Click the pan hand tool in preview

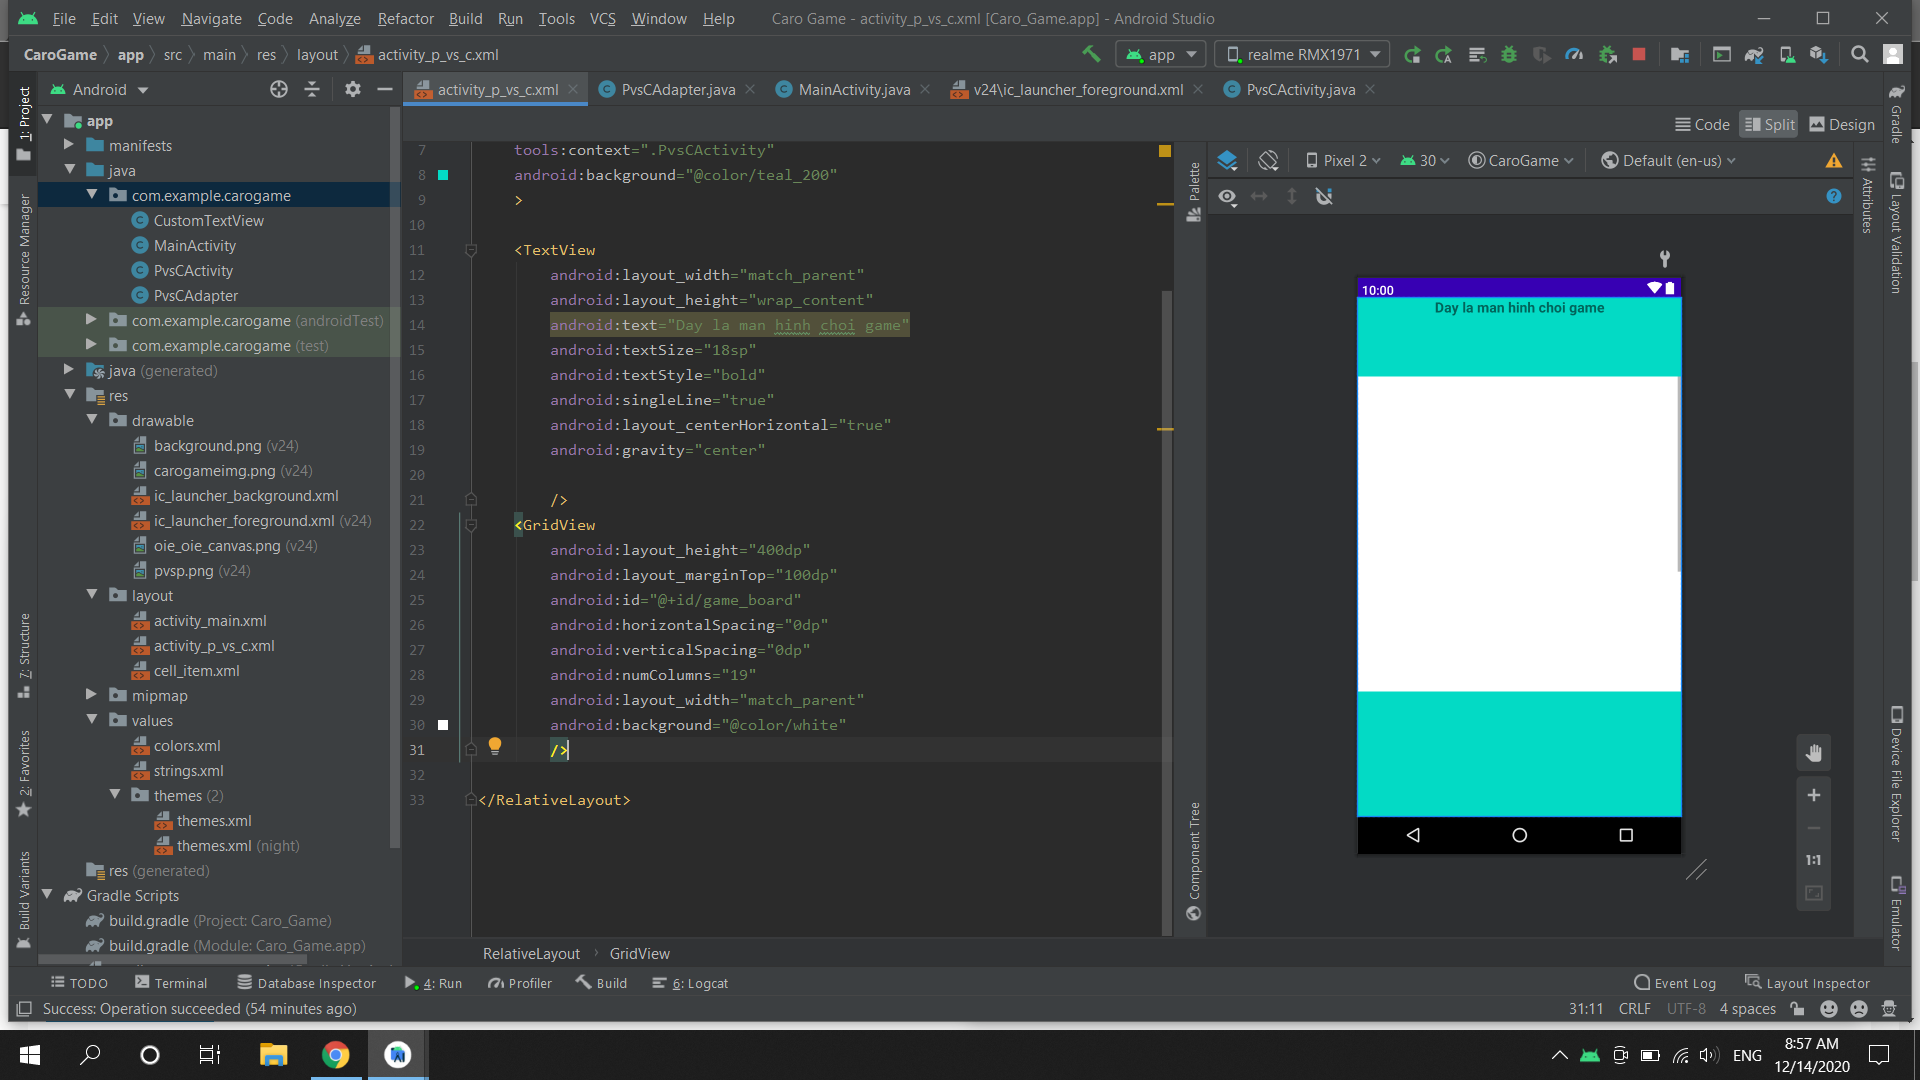click(x=1813, y=753)
